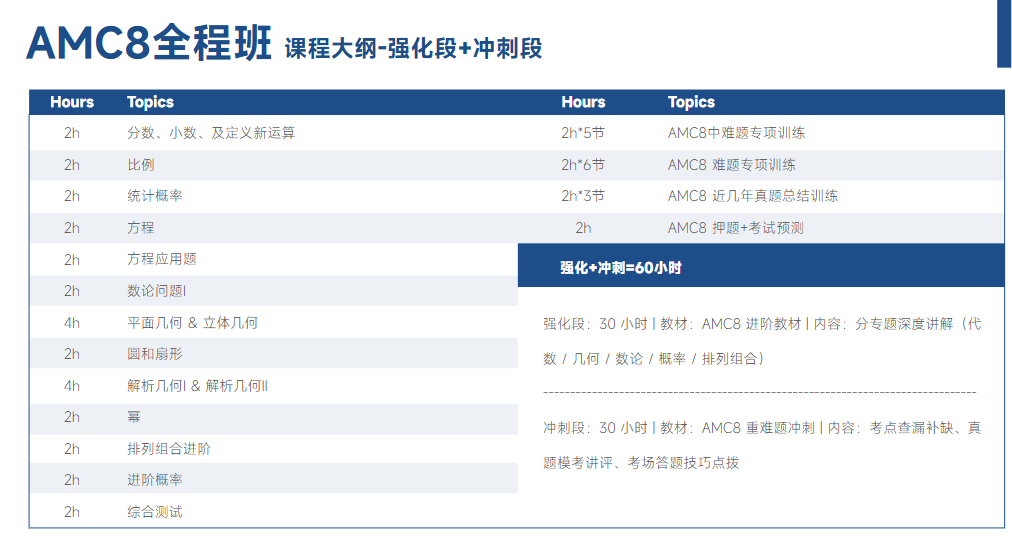1012x543 pixels.
Task: Click the Topics header above AMC8中难题专项训练
Action: [691, 102]
